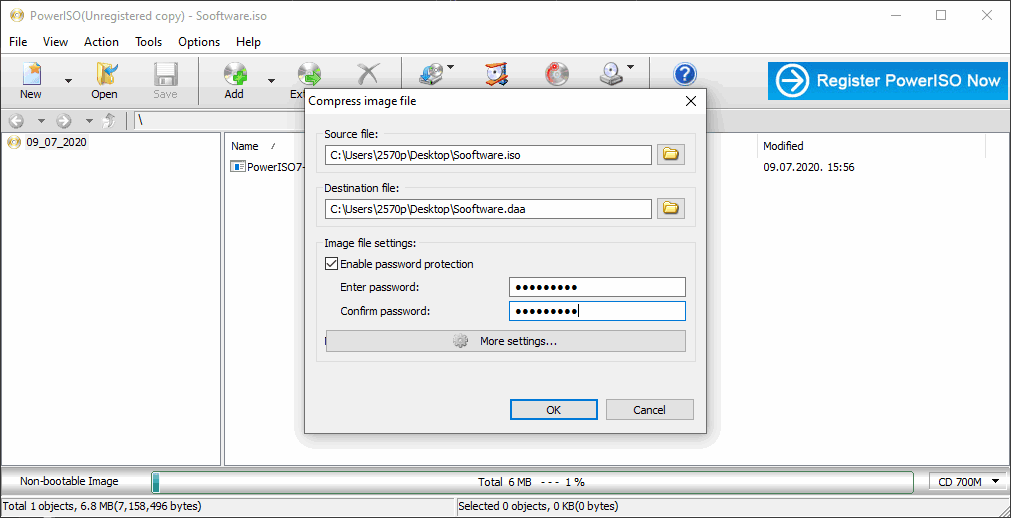
Task: Click the Enter password field
Action: point(597,287)
